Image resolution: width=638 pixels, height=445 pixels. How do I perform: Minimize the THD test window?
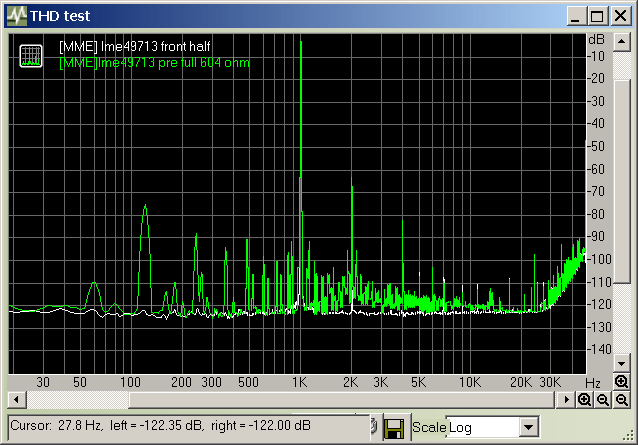(576, 16)
